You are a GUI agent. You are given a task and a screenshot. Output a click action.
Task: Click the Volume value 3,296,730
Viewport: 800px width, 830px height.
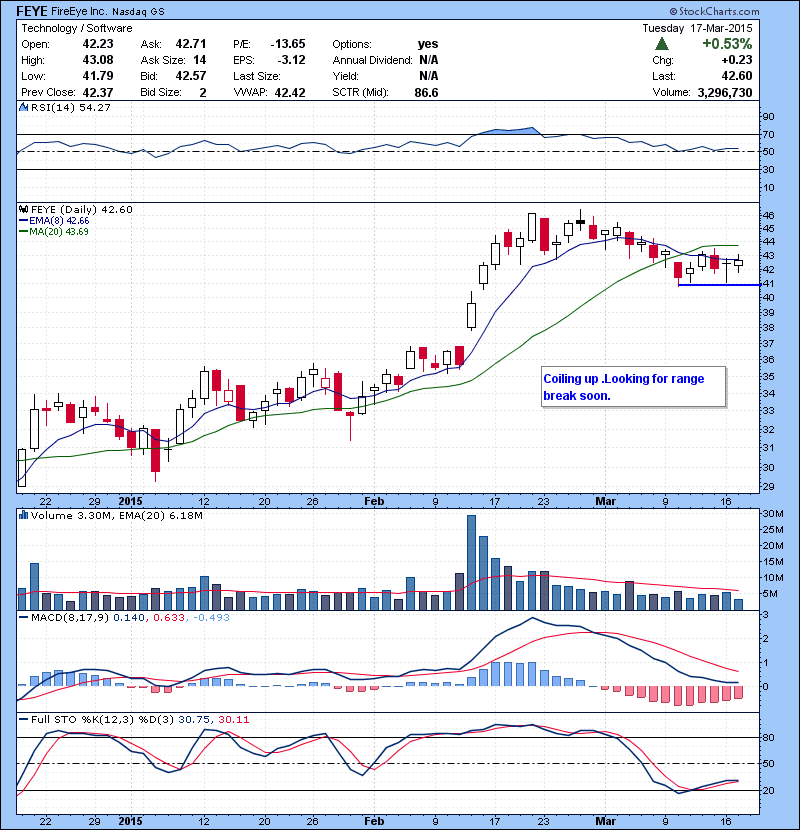point(725,92)
